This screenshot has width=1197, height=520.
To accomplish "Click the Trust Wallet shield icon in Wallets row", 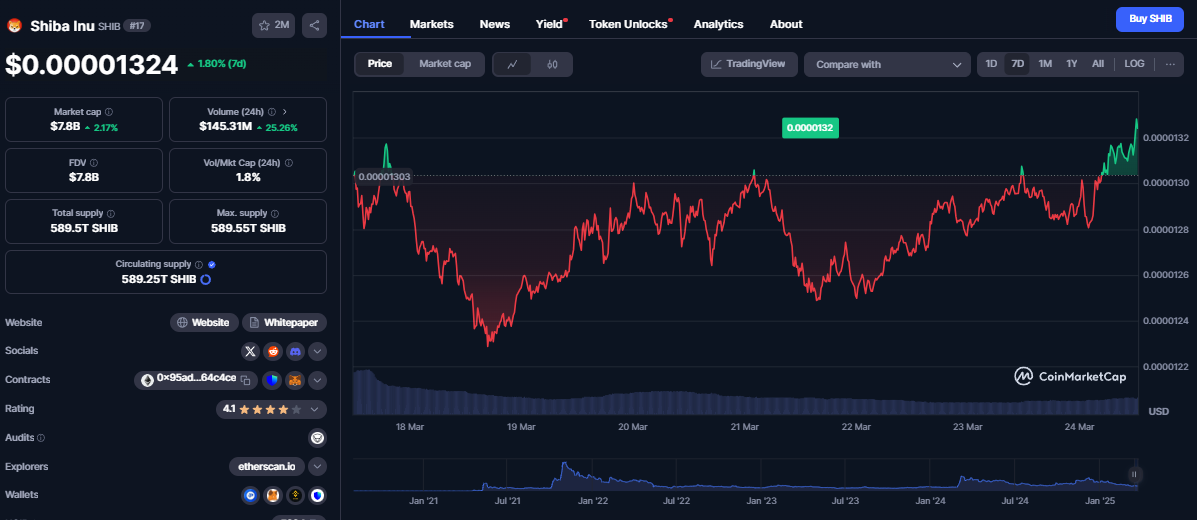I will pos(318,496).
